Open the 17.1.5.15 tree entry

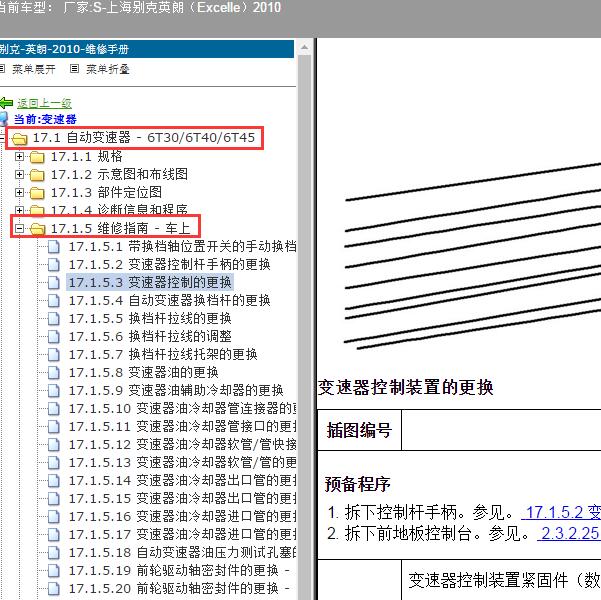coord(182,499)
